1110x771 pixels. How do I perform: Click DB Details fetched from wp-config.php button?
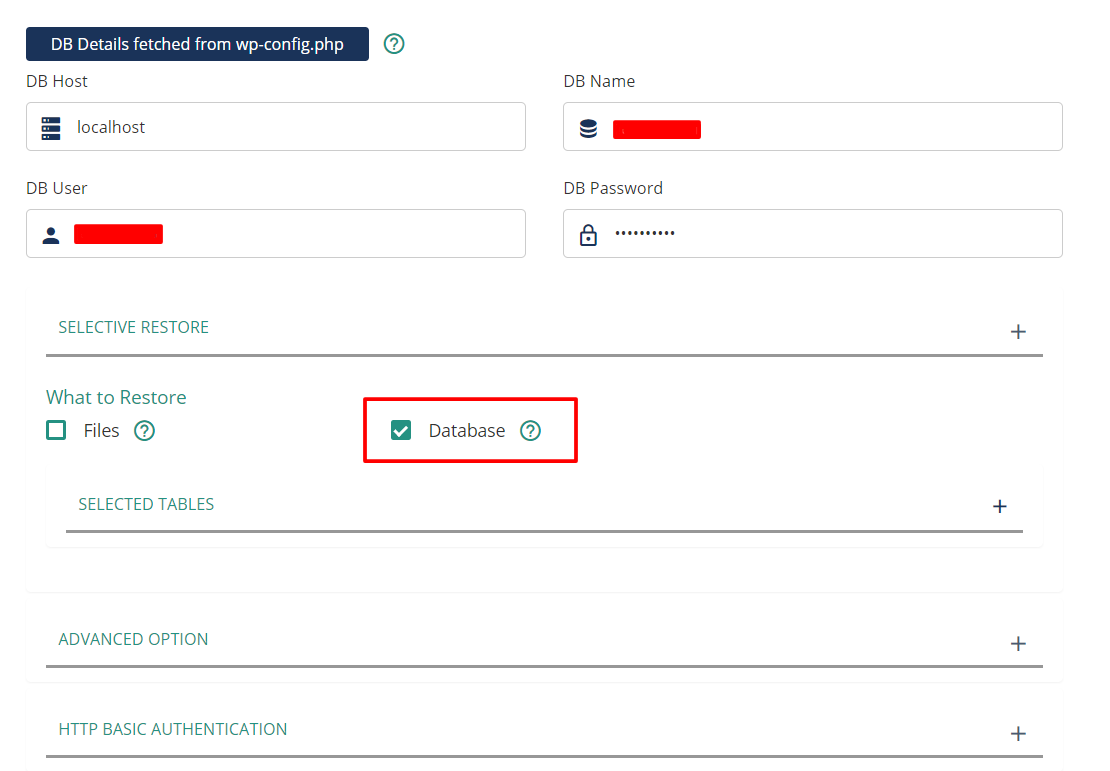(198, 44)
